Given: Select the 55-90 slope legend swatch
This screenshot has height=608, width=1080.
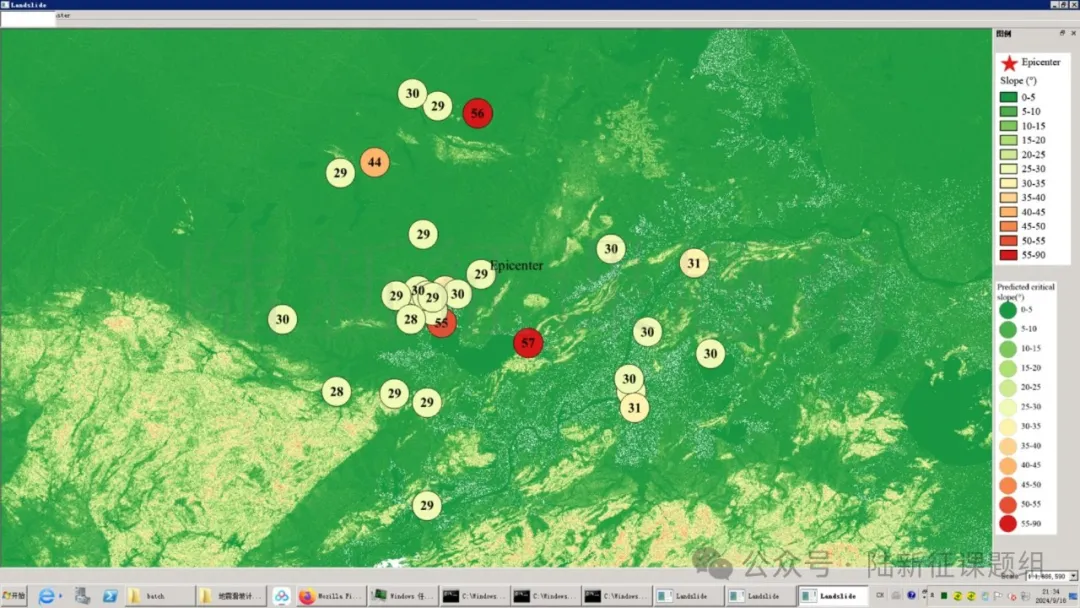Looking at the screenshot, I should pyautogui.click(x=1008, y=255).
